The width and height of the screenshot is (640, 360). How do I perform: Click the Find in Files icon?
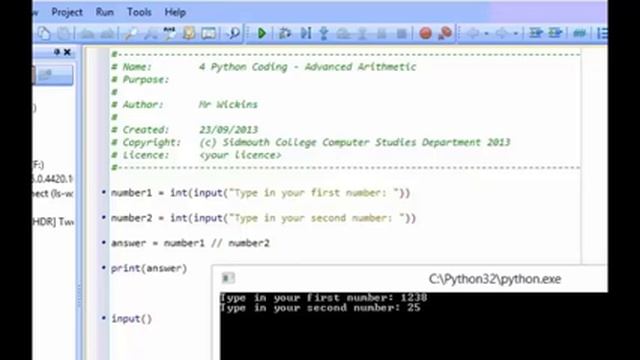click(189, 33)
